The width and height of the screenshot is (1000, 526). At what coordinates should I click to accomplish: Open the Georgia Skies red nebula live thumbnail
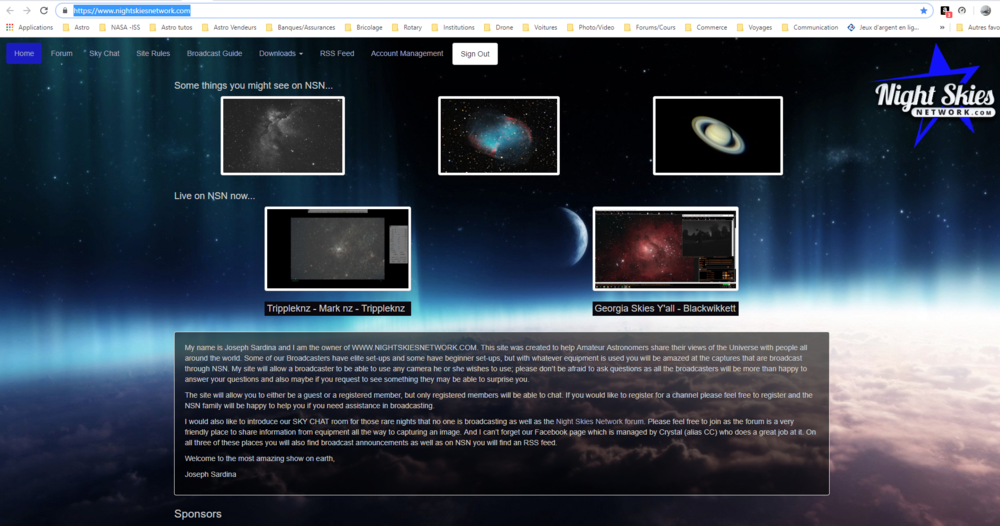pyautogui.click(x=665, y=249)
